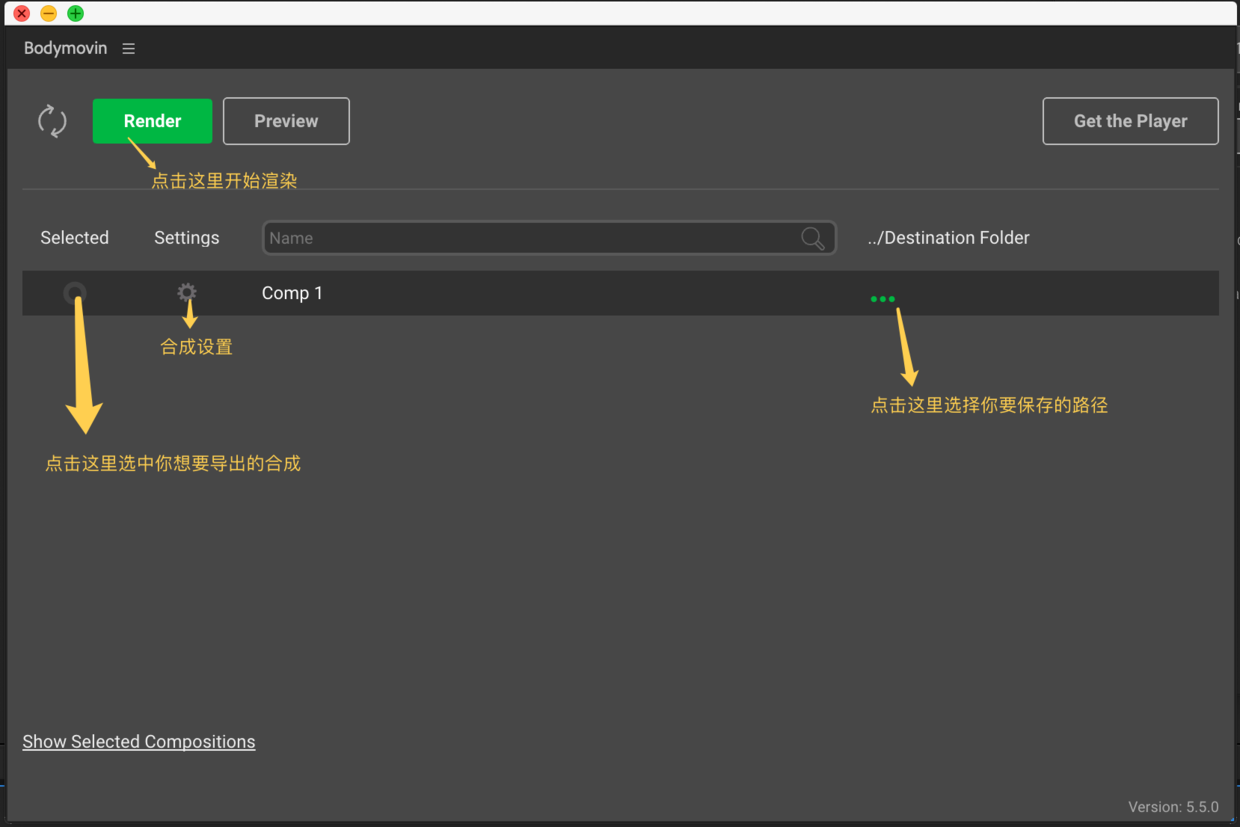Maximize window using green button
This screenshot has height=827, width=1240.
75,13
